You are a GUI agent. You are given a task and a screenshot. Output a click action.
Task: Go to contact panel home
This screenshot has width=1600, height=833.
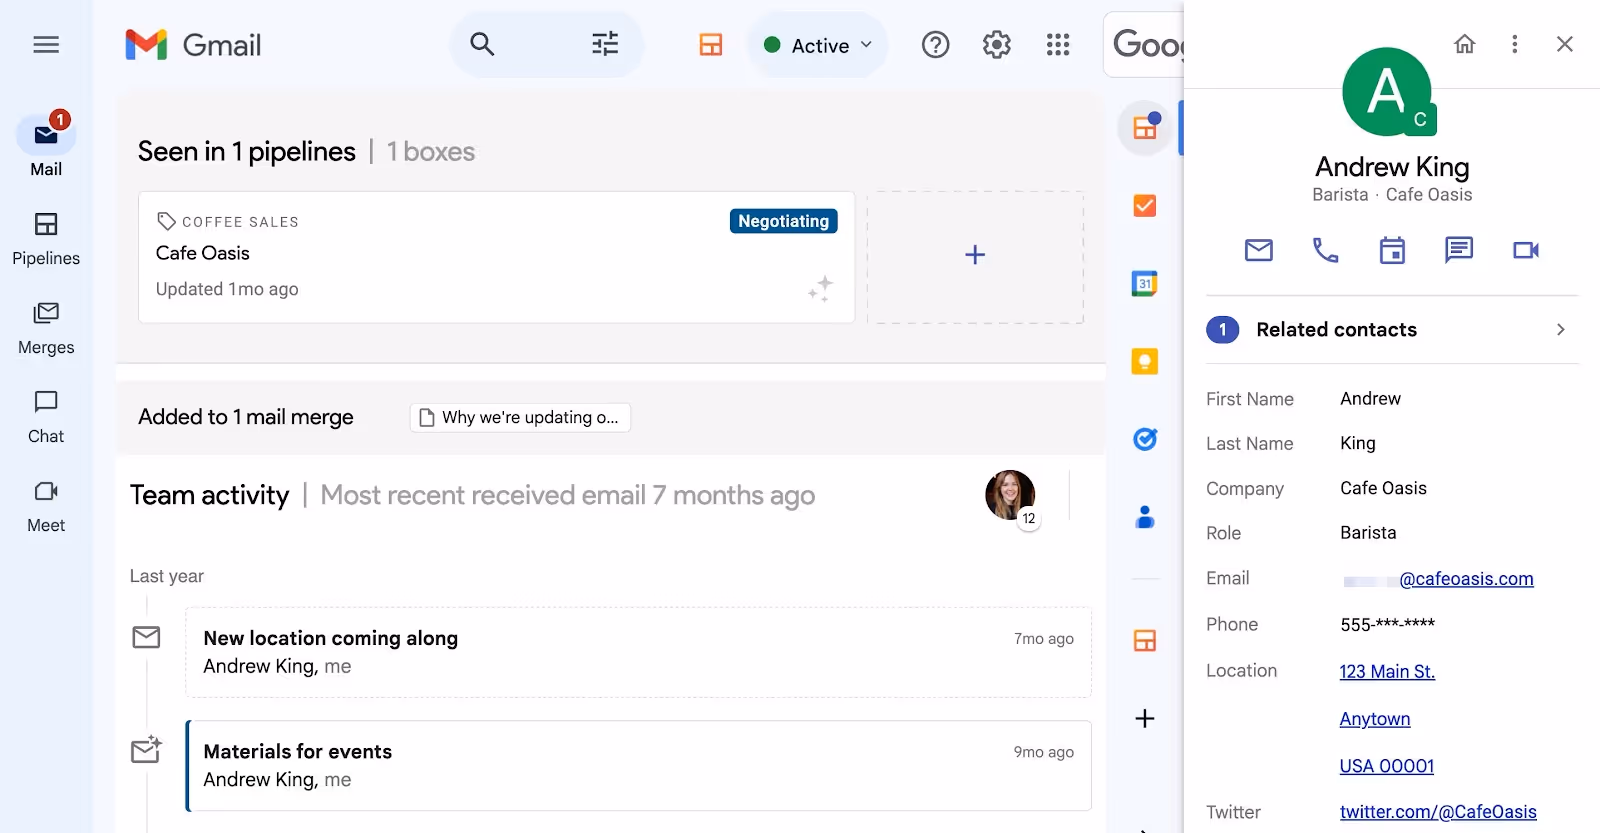[x=1465, y=44]
